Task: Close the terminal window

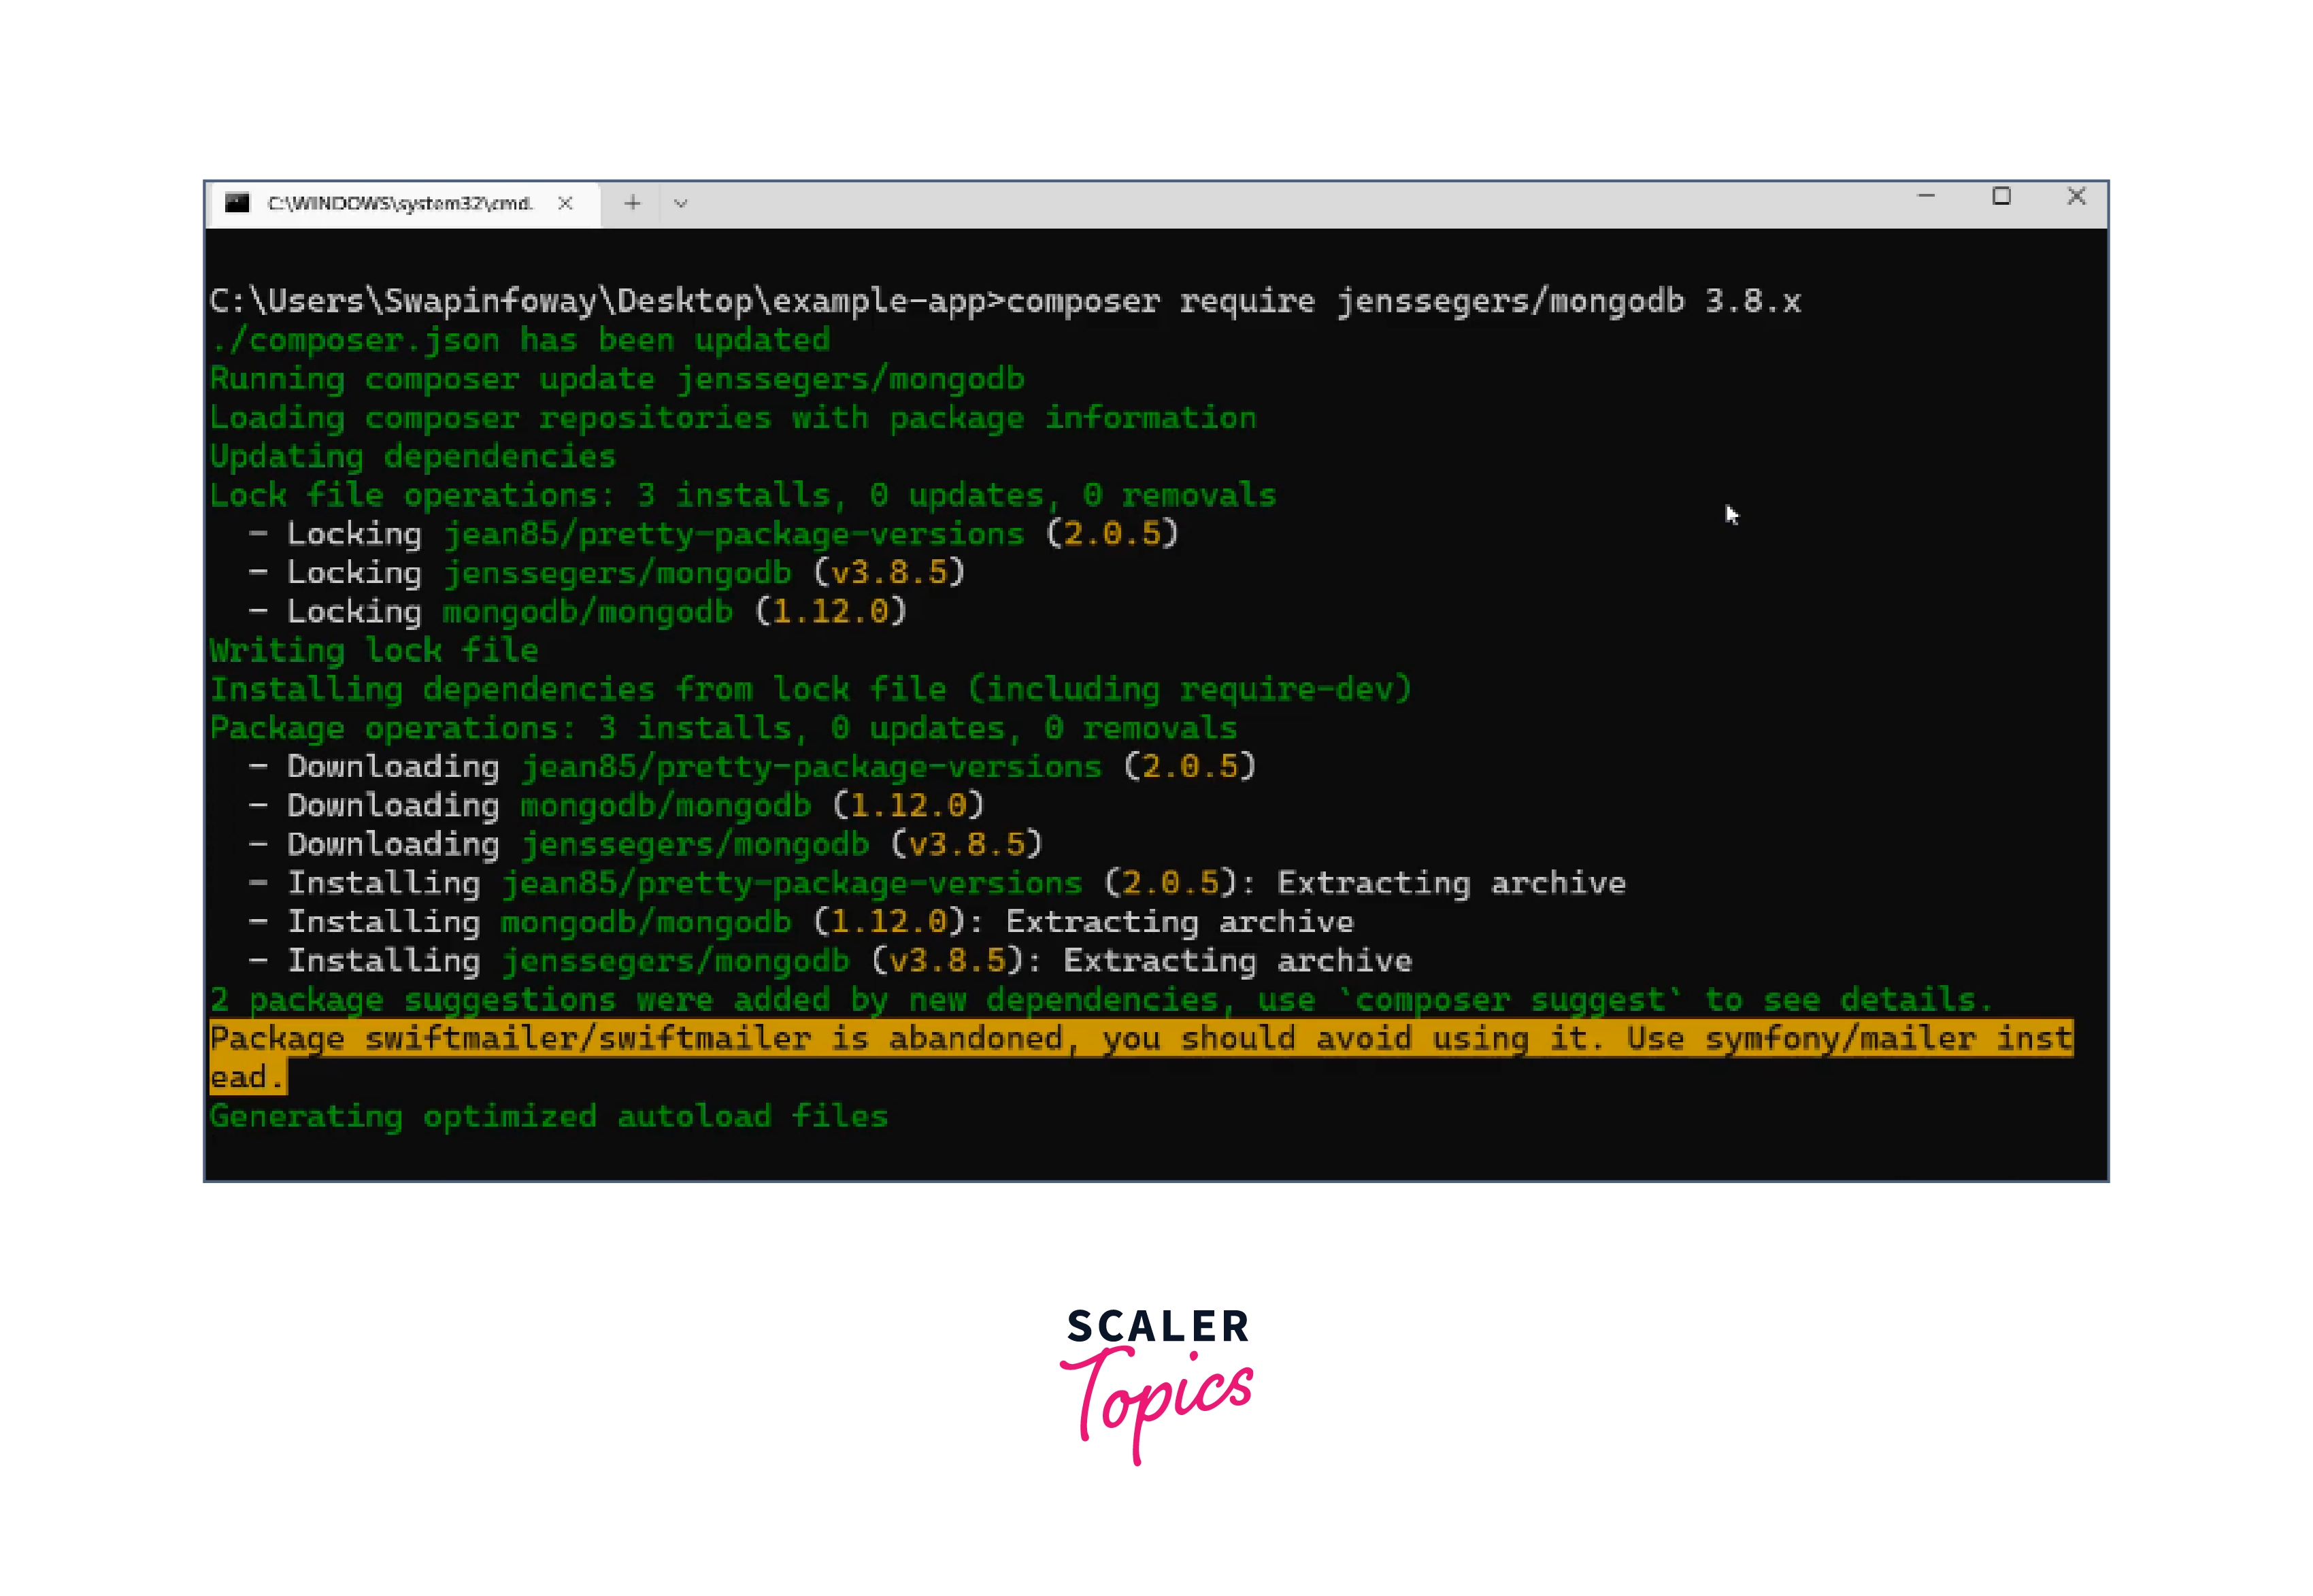Action: coord(2076,196)
